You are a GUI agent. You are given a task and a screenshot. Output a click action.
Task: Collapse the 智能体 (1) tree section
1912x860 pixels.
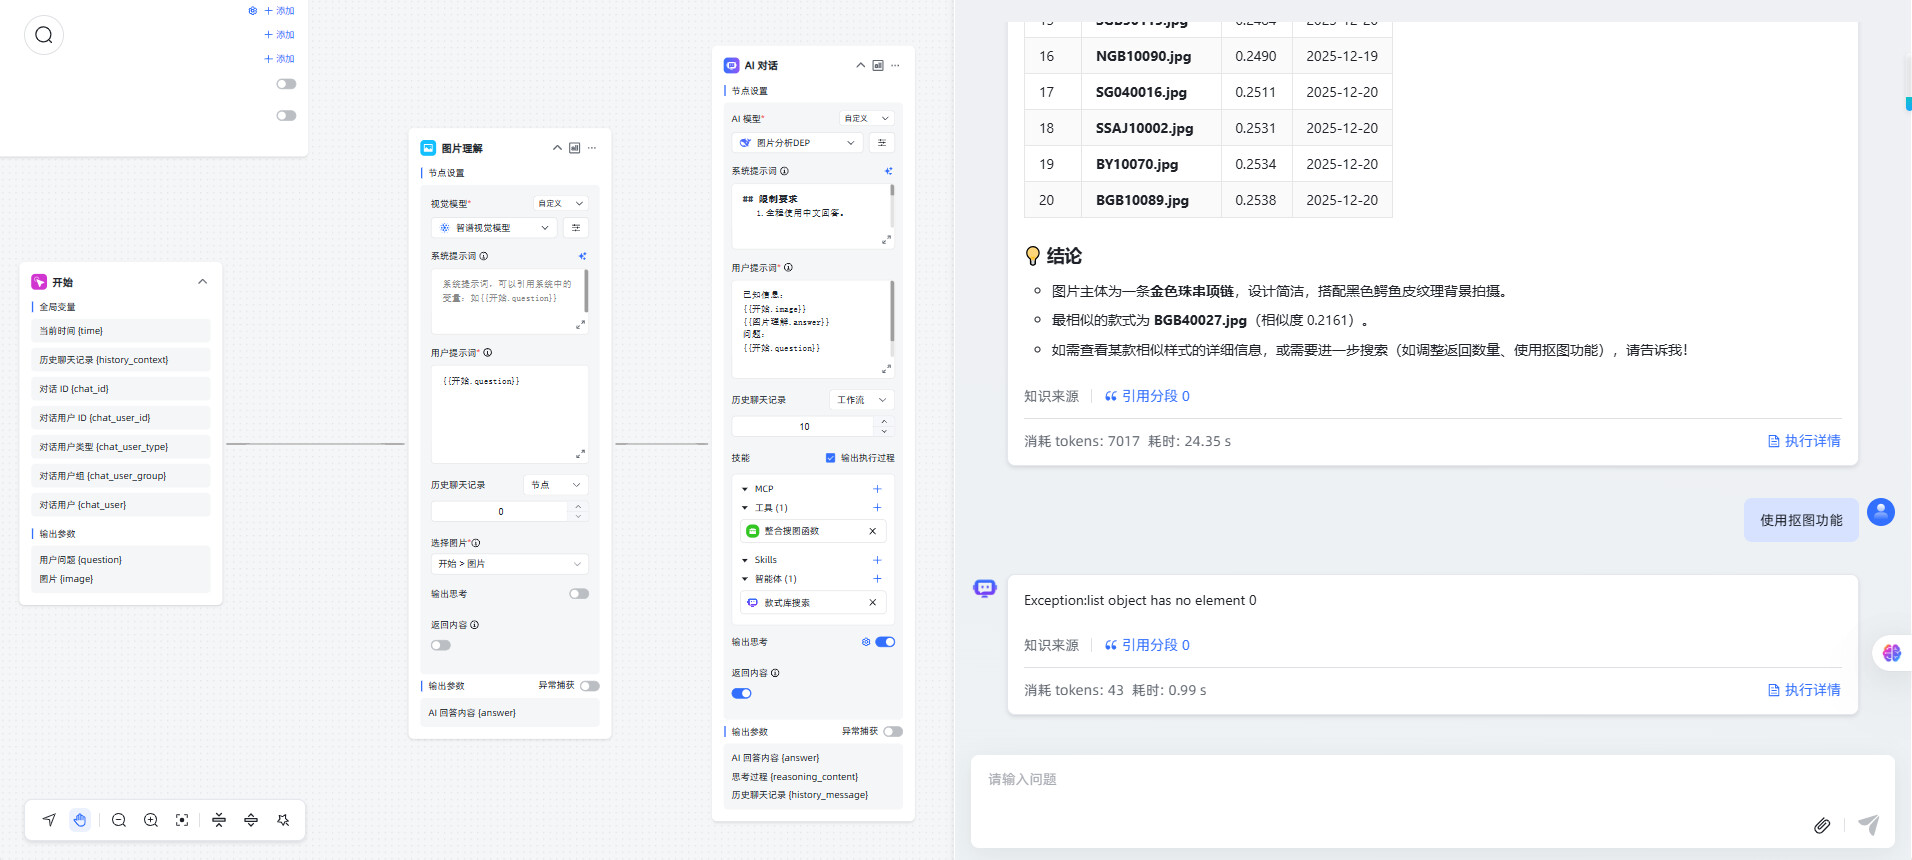point(745,579)
